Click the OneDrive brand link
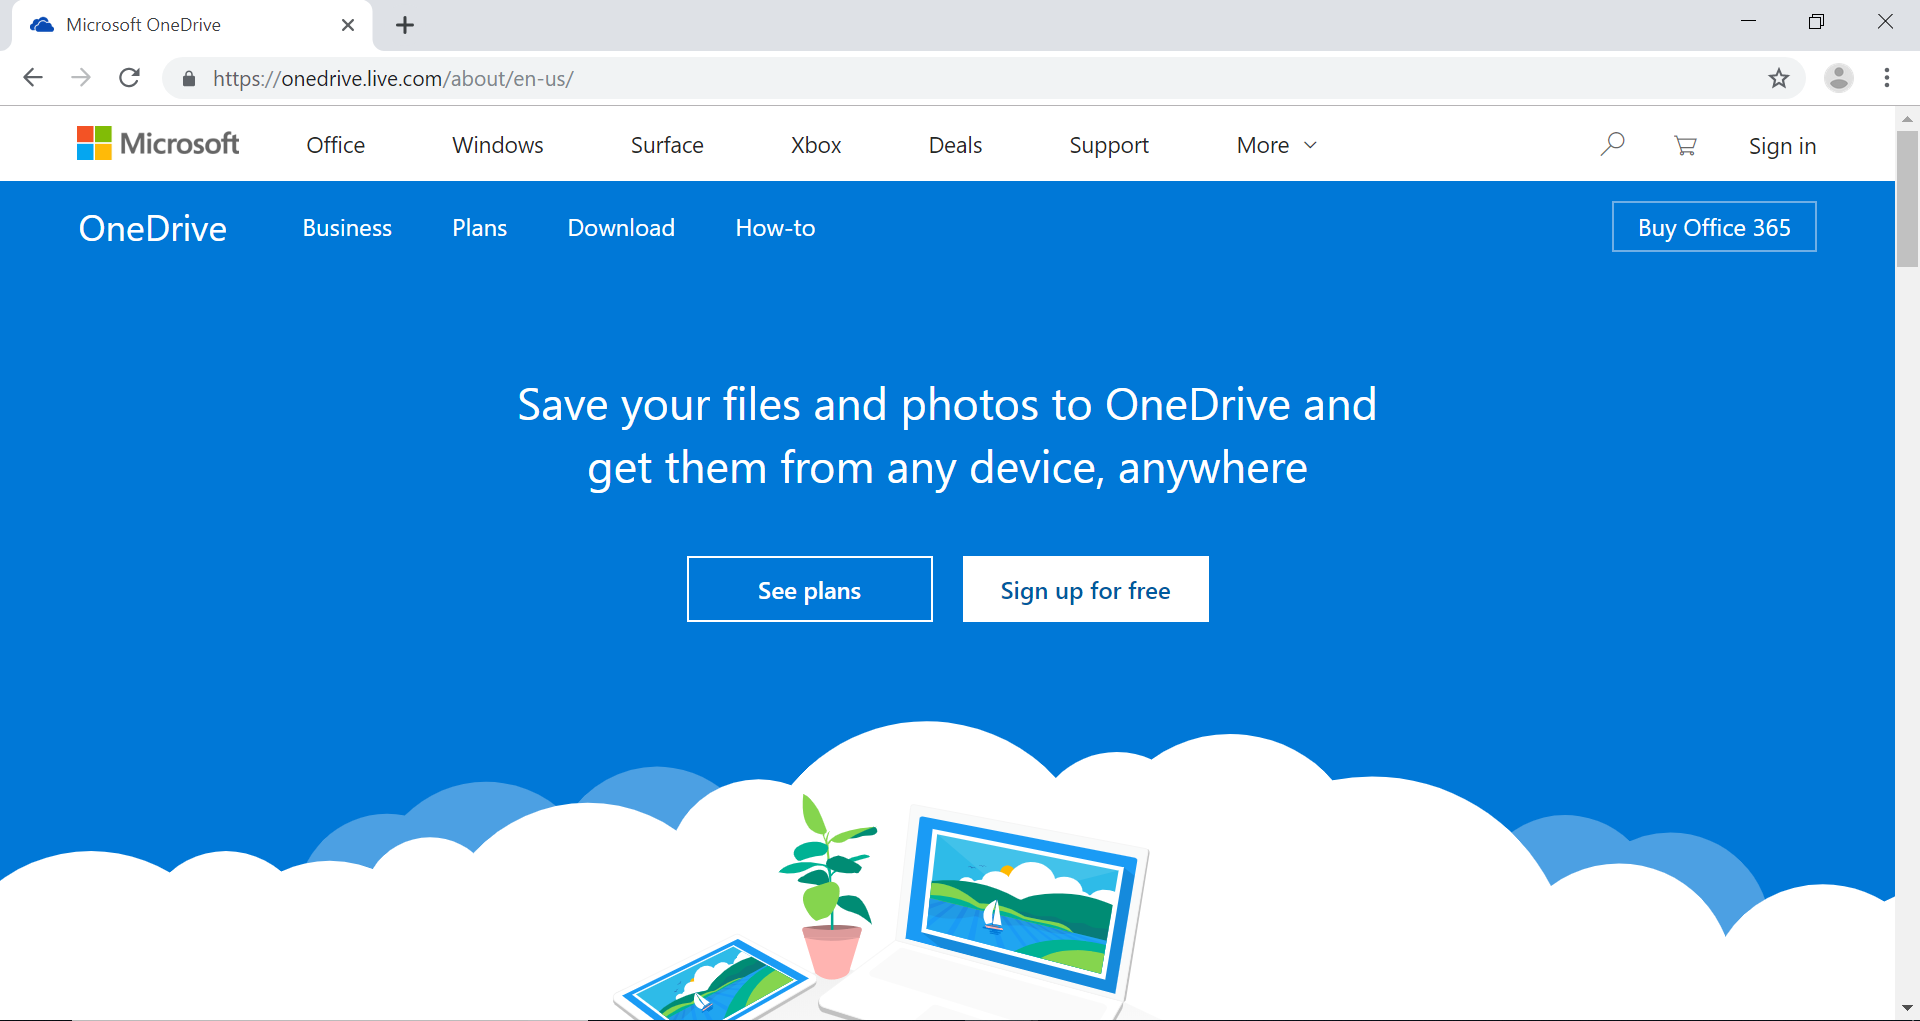This screenshot has width=1920, height=1021. (153, 228)
